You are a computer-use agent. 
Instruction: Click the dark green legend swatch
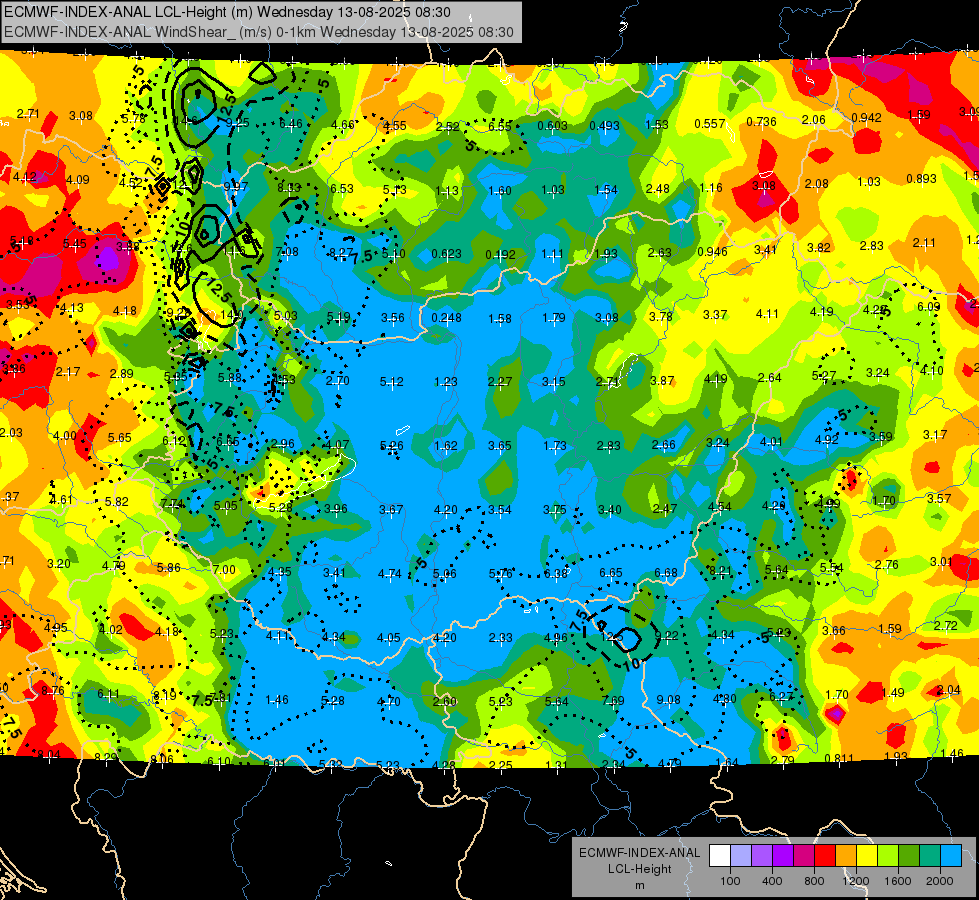click(908, 856)
